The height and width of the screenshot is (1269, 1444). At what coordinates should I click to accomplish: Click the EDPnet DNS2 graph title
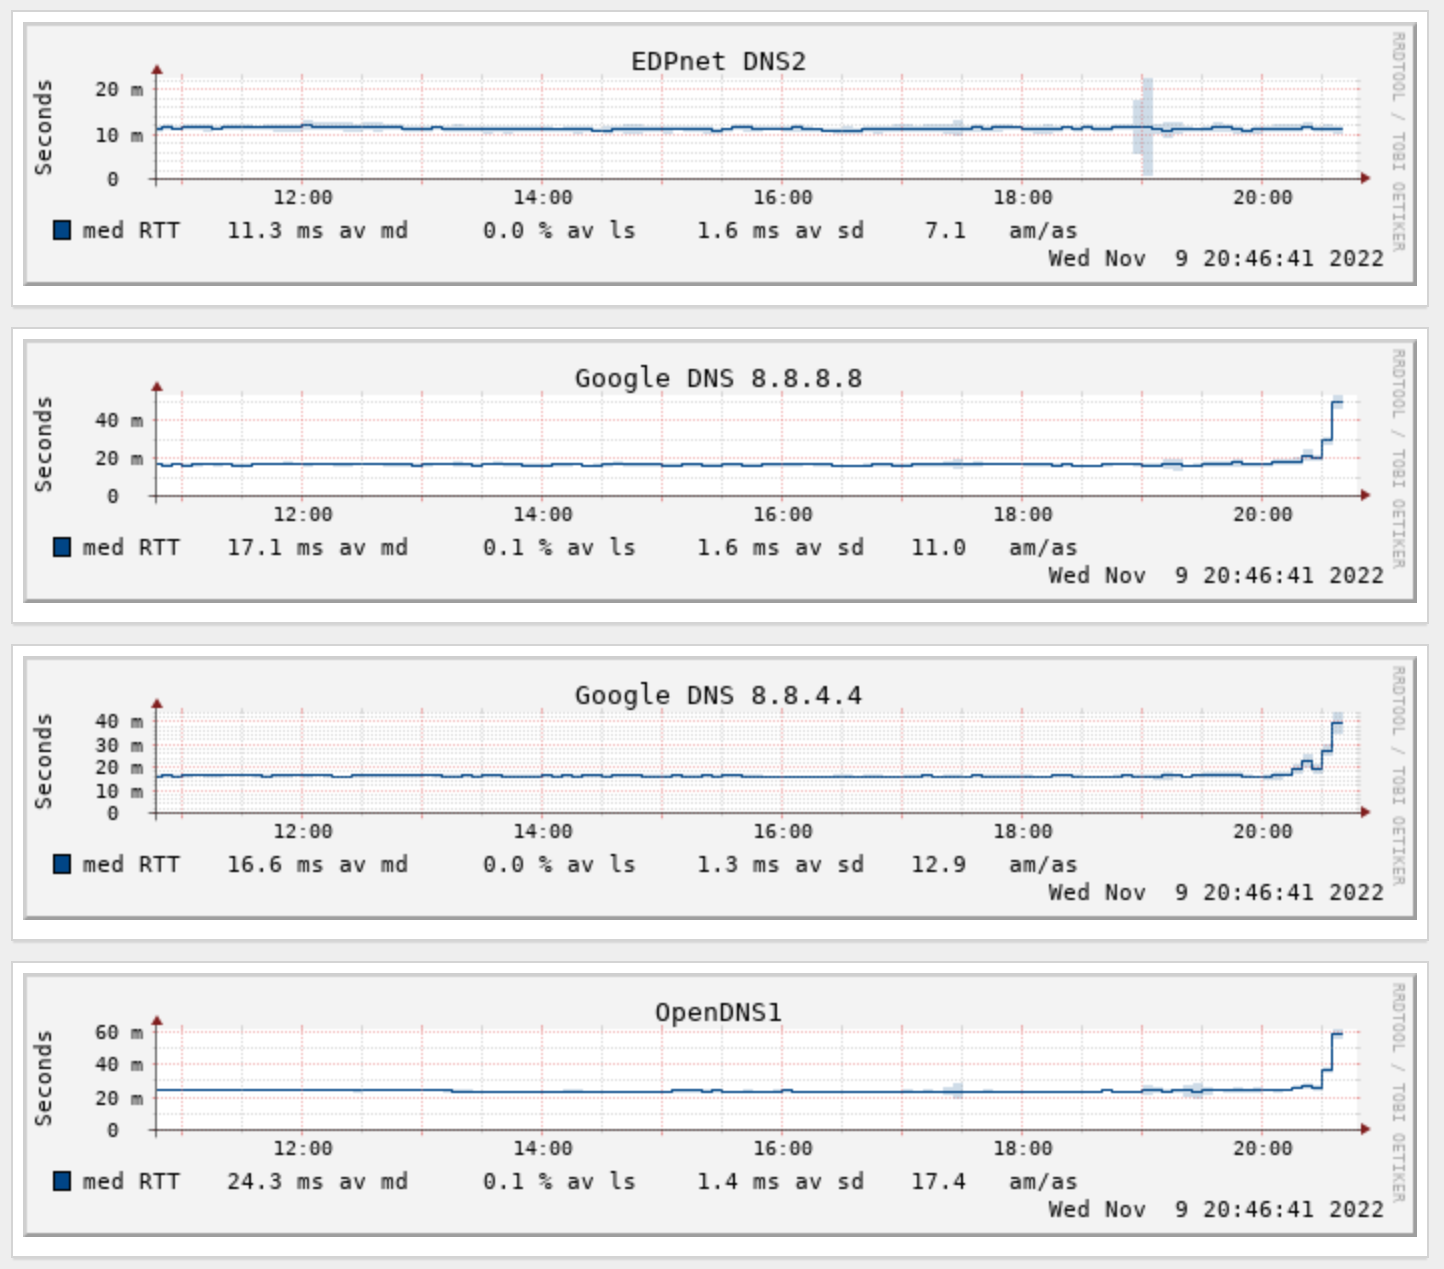(x=718, y=62)
